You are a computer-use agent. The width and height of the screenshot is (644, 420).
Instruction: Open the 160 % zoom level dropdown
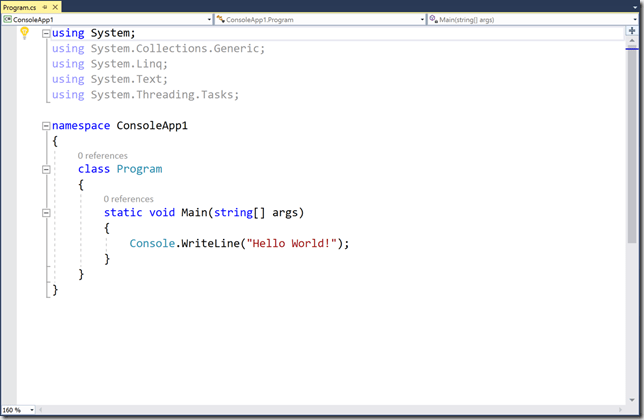[31, 410]
